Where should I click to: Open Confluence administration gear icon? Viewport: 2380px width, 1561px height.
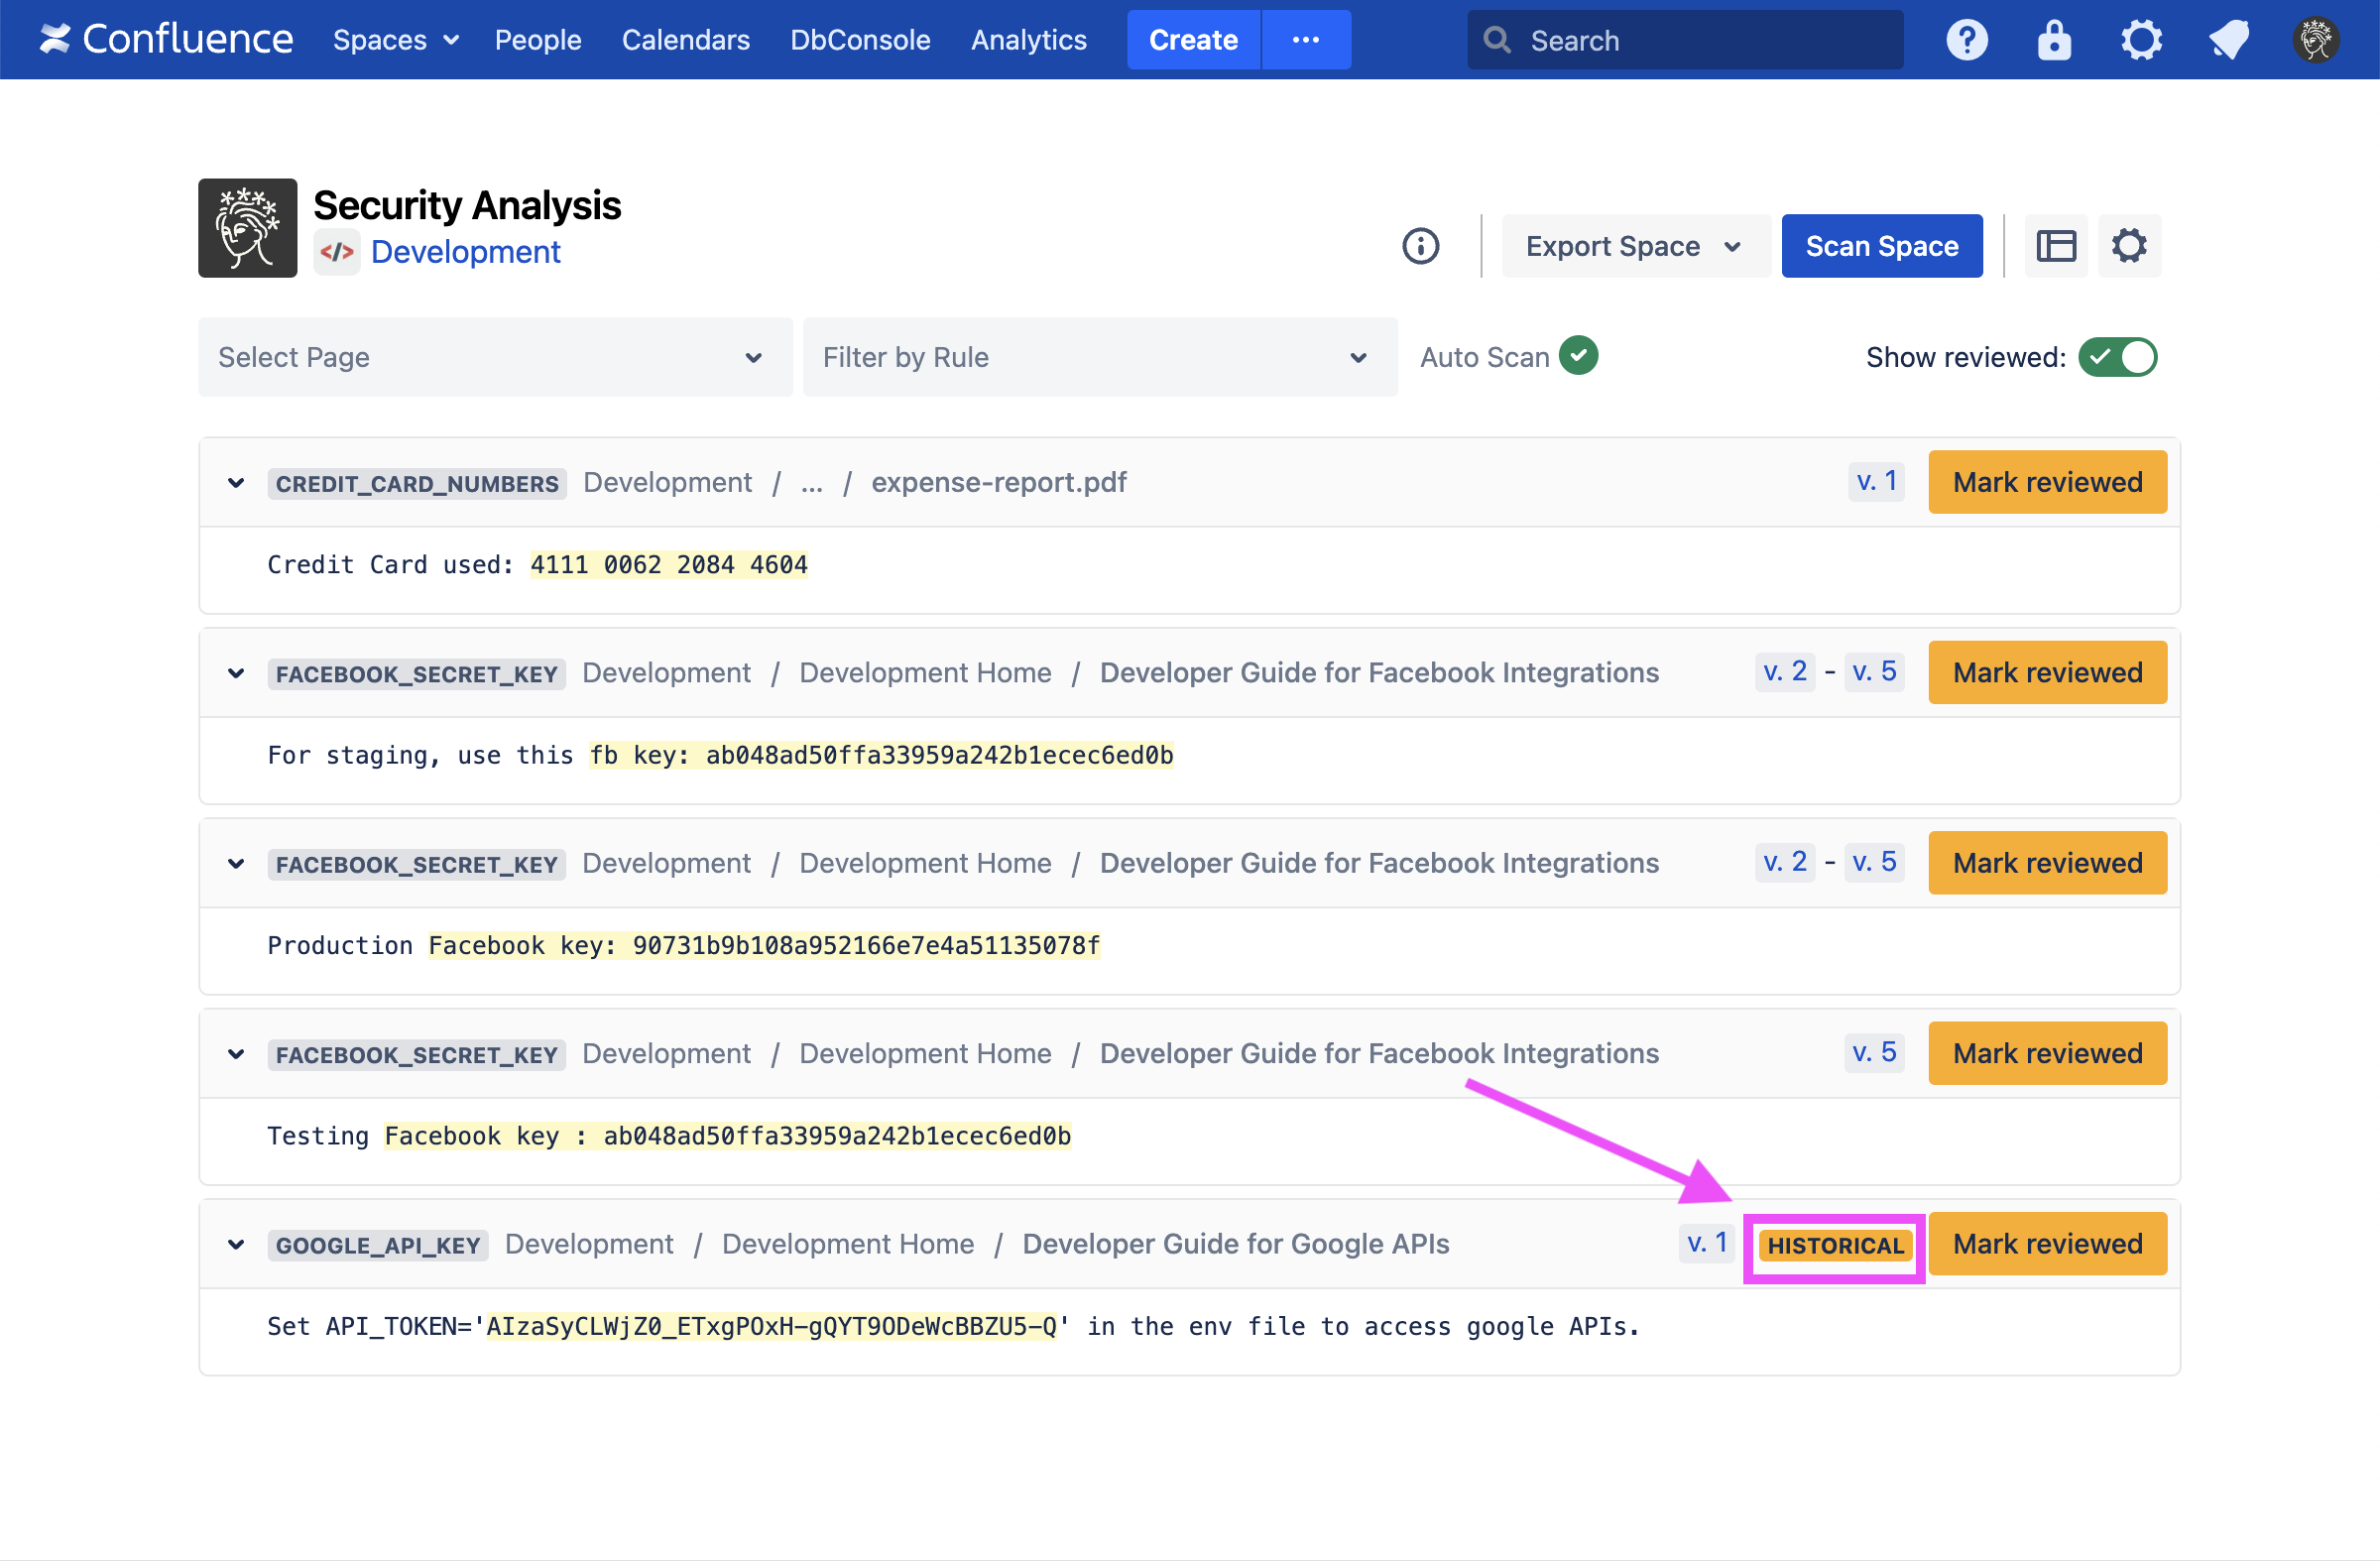tap(2141, 40)
